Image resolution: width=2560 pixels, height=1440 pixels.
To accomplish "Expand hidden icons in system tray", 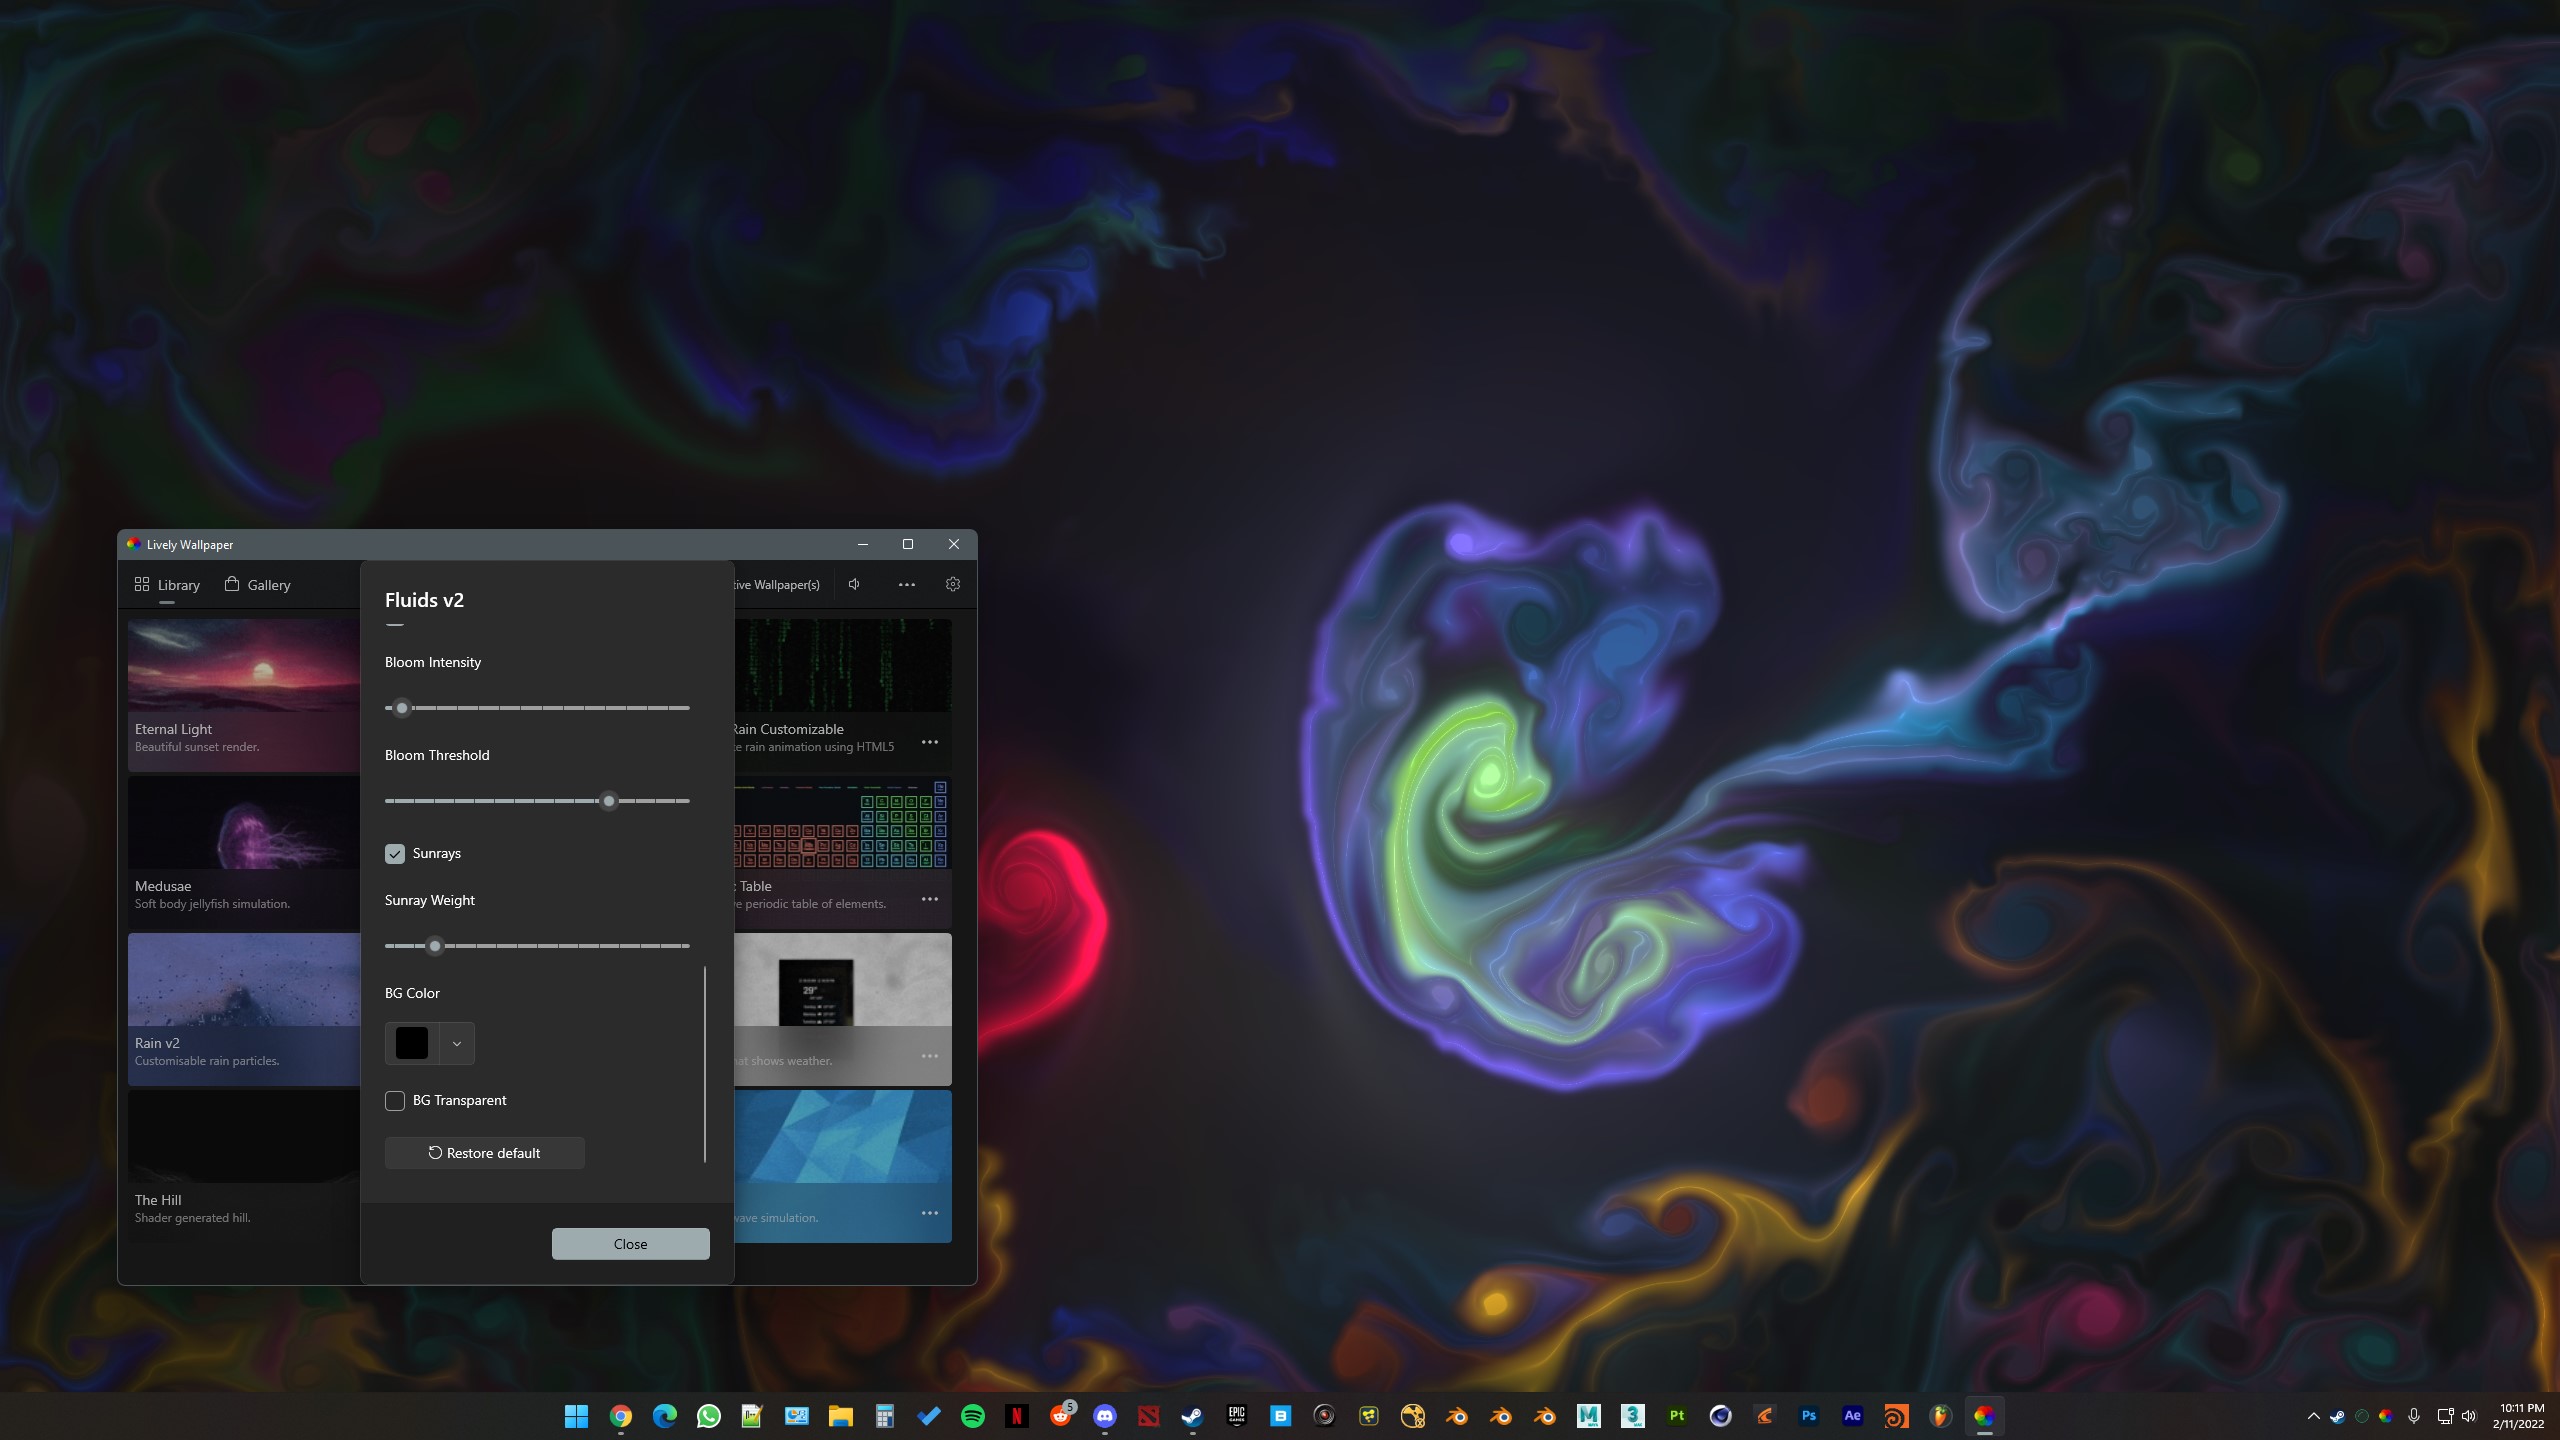I will (2313, 1416).
